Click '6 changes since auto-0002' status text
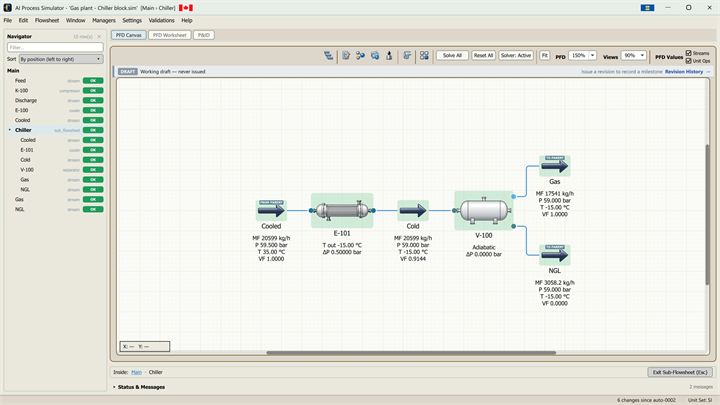 (647, 400)
